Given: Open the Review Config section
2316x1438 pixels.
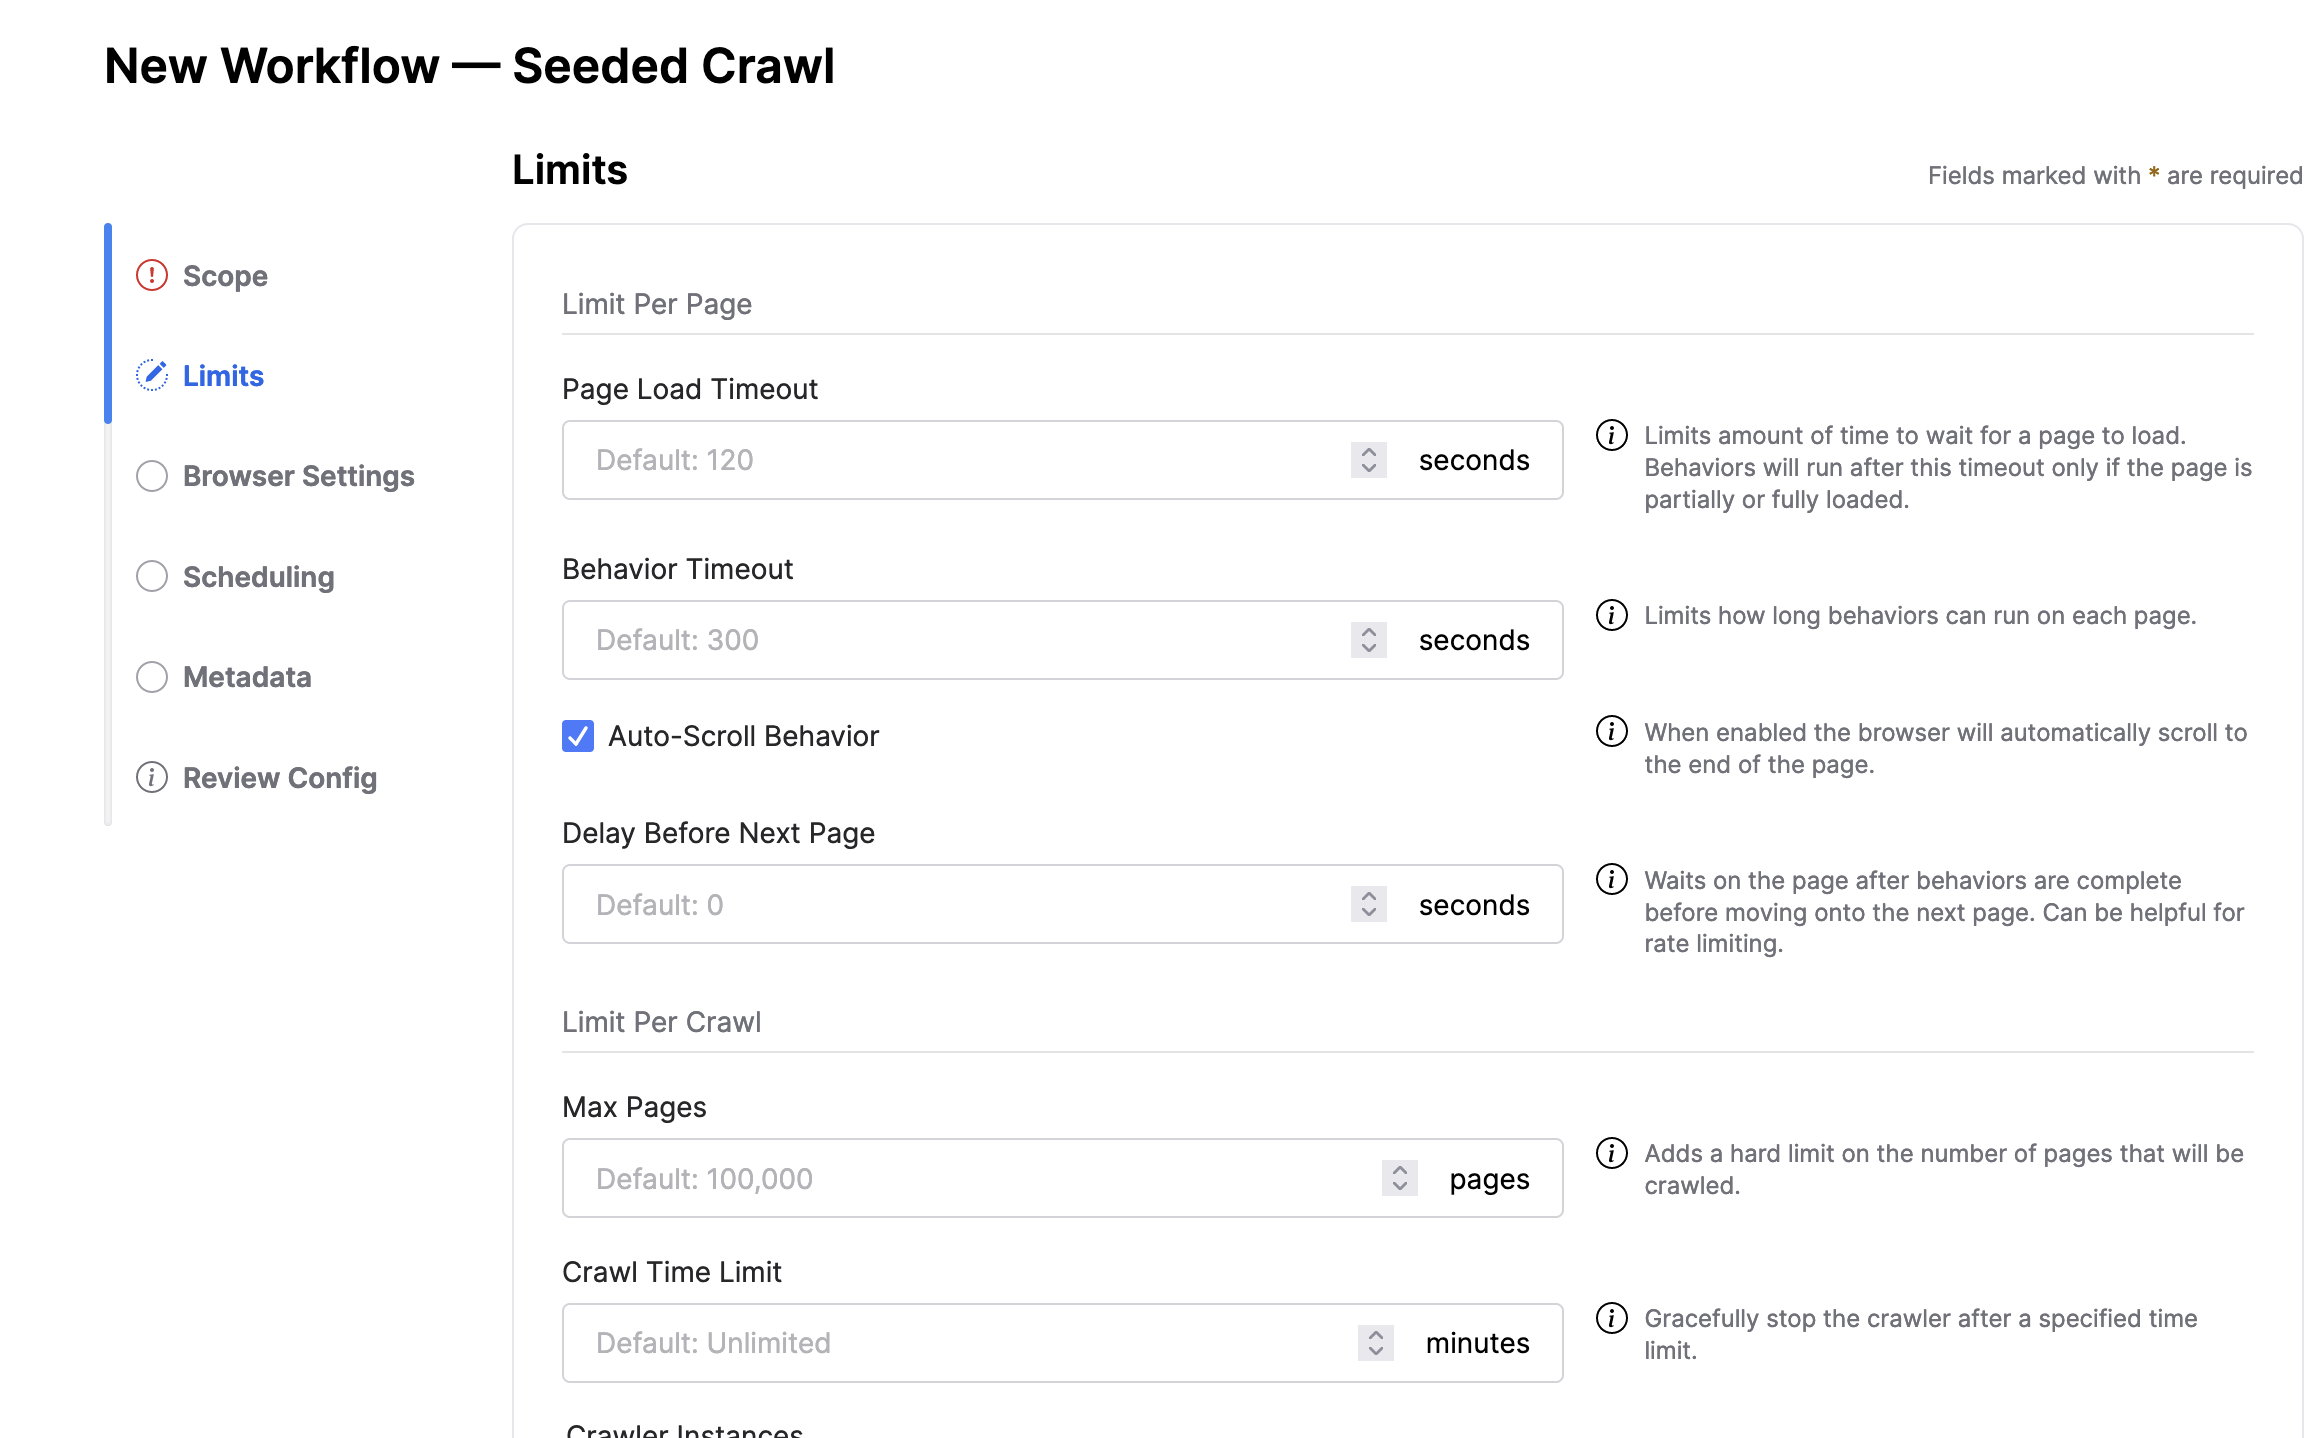Looking at the screenshot, I should (279, 778).
